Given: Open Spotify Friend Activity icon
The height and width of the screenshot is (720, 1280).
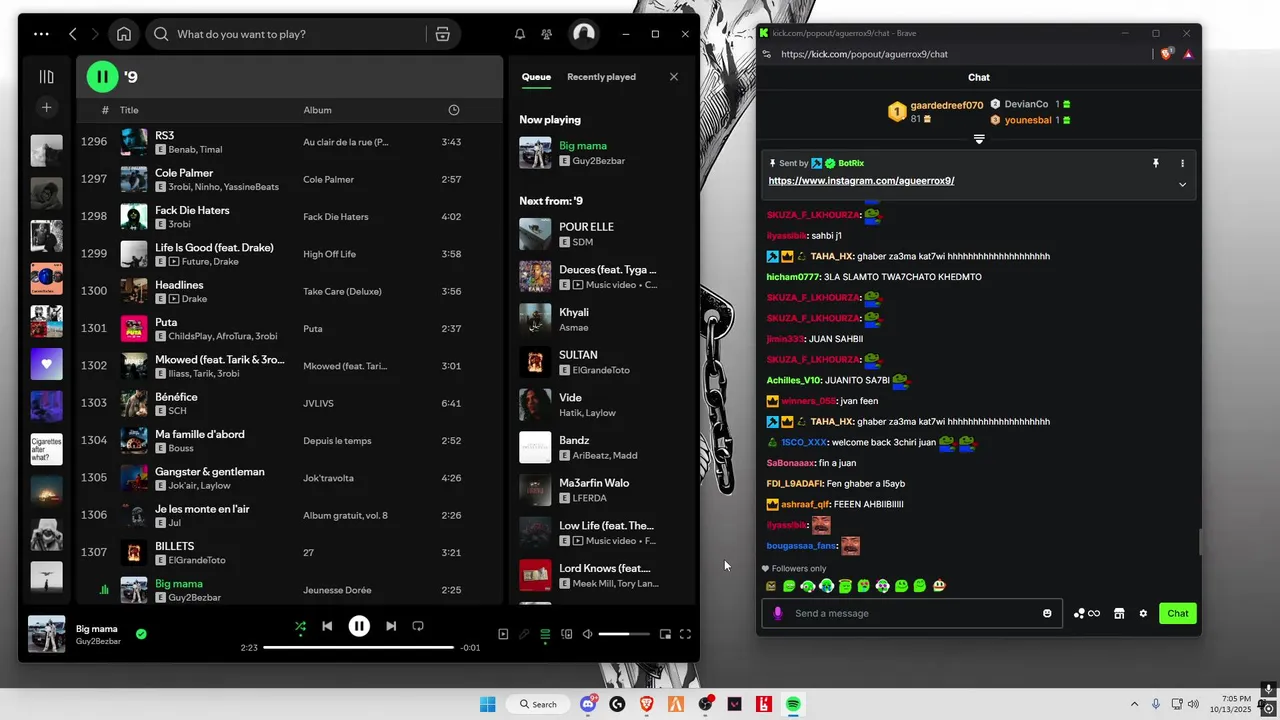Looking at the screenshot, I should 546,34.
